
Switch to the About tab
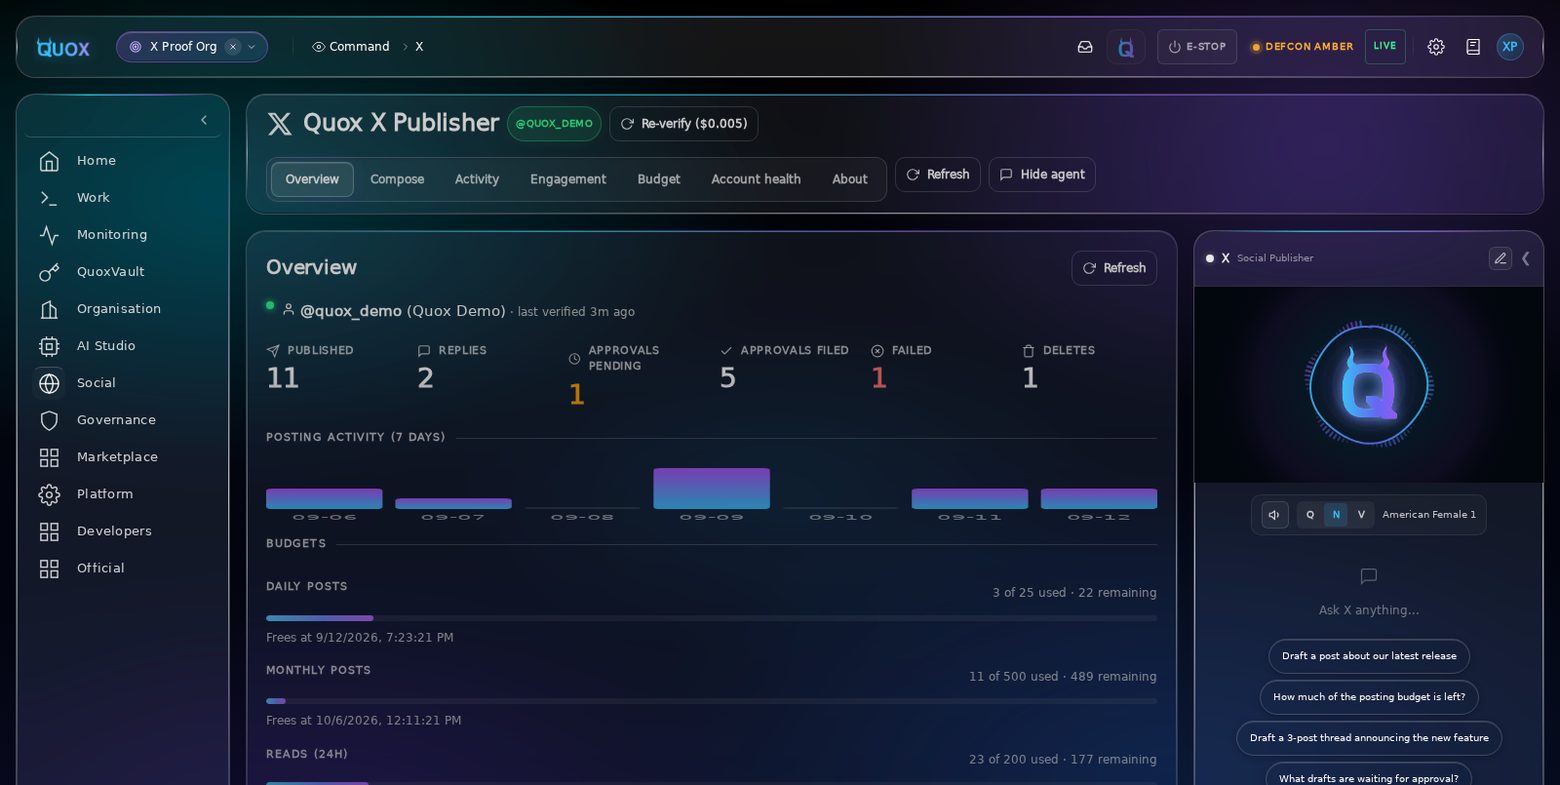click(x=850, y=180)
